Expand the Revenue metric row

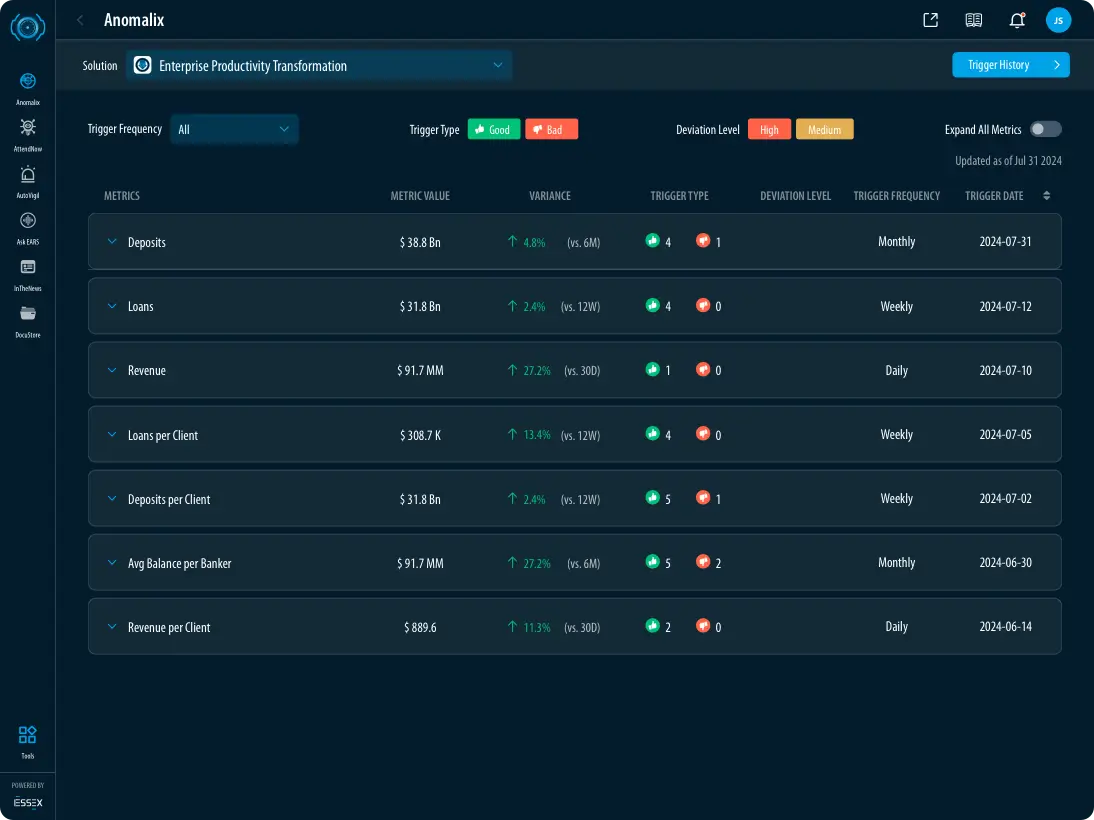(x=112, y=370)
